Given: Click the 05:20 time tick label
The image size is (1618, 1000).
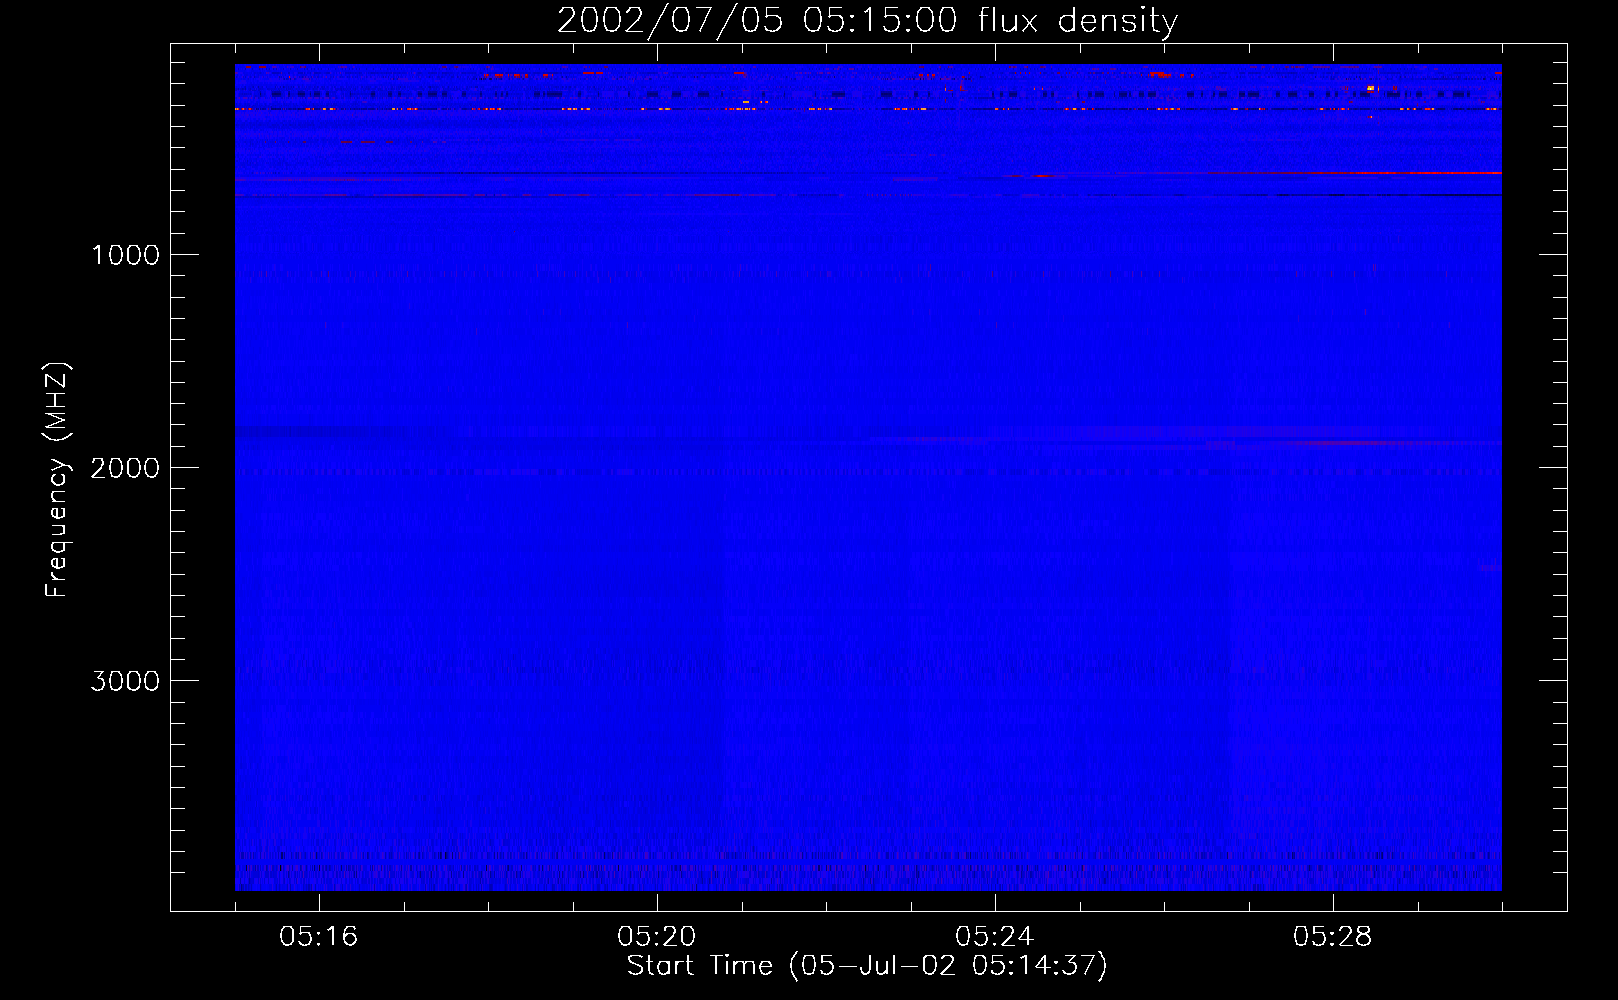Looking at the screenshot, I should 657,937.
